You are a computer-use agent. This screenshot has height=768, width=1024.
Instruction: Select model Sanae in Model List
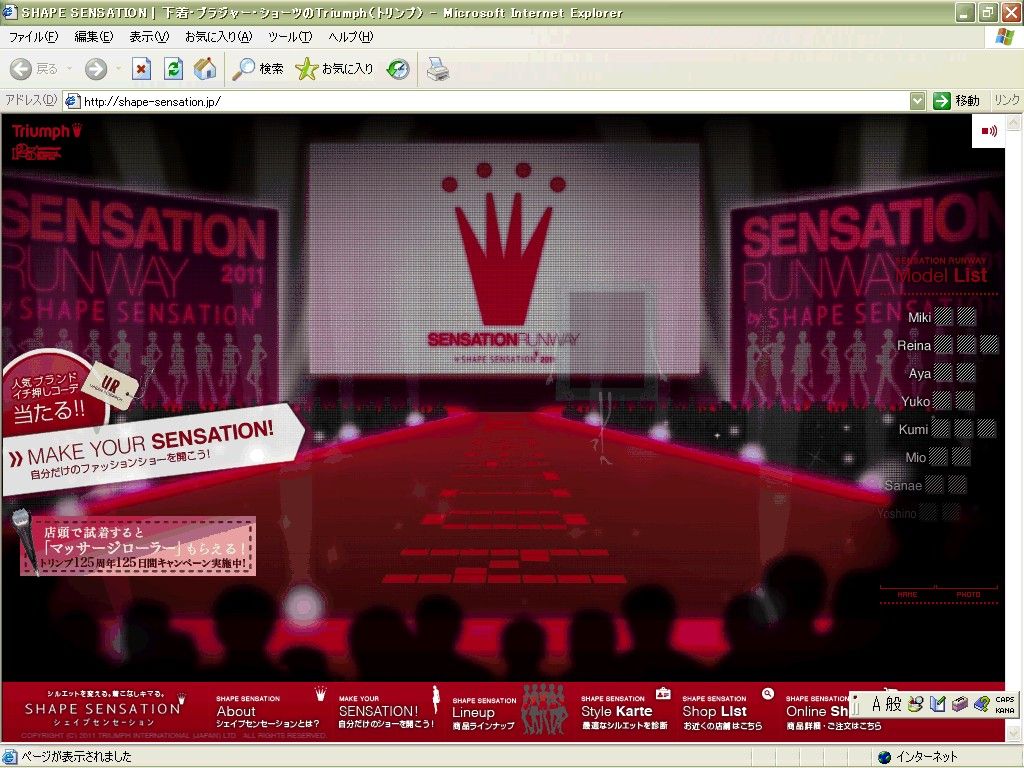pos(903,485)
